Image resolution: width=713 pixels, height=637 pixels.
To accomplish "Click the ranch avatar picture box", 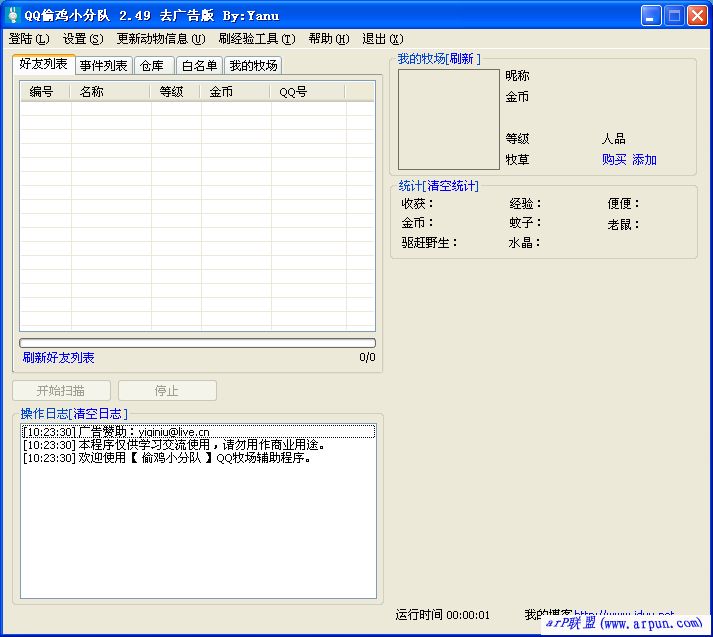I will 449,119.
